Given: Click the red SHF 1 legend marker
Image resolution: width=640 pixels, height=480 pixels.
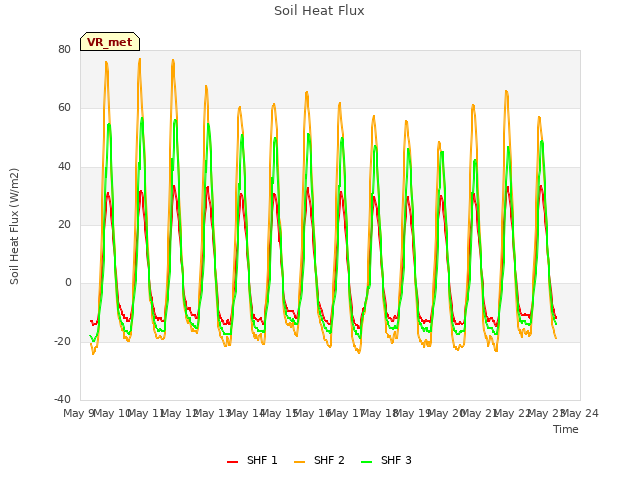Looking at the screenshot, I should pyautogui.click(x=232, y=462).
